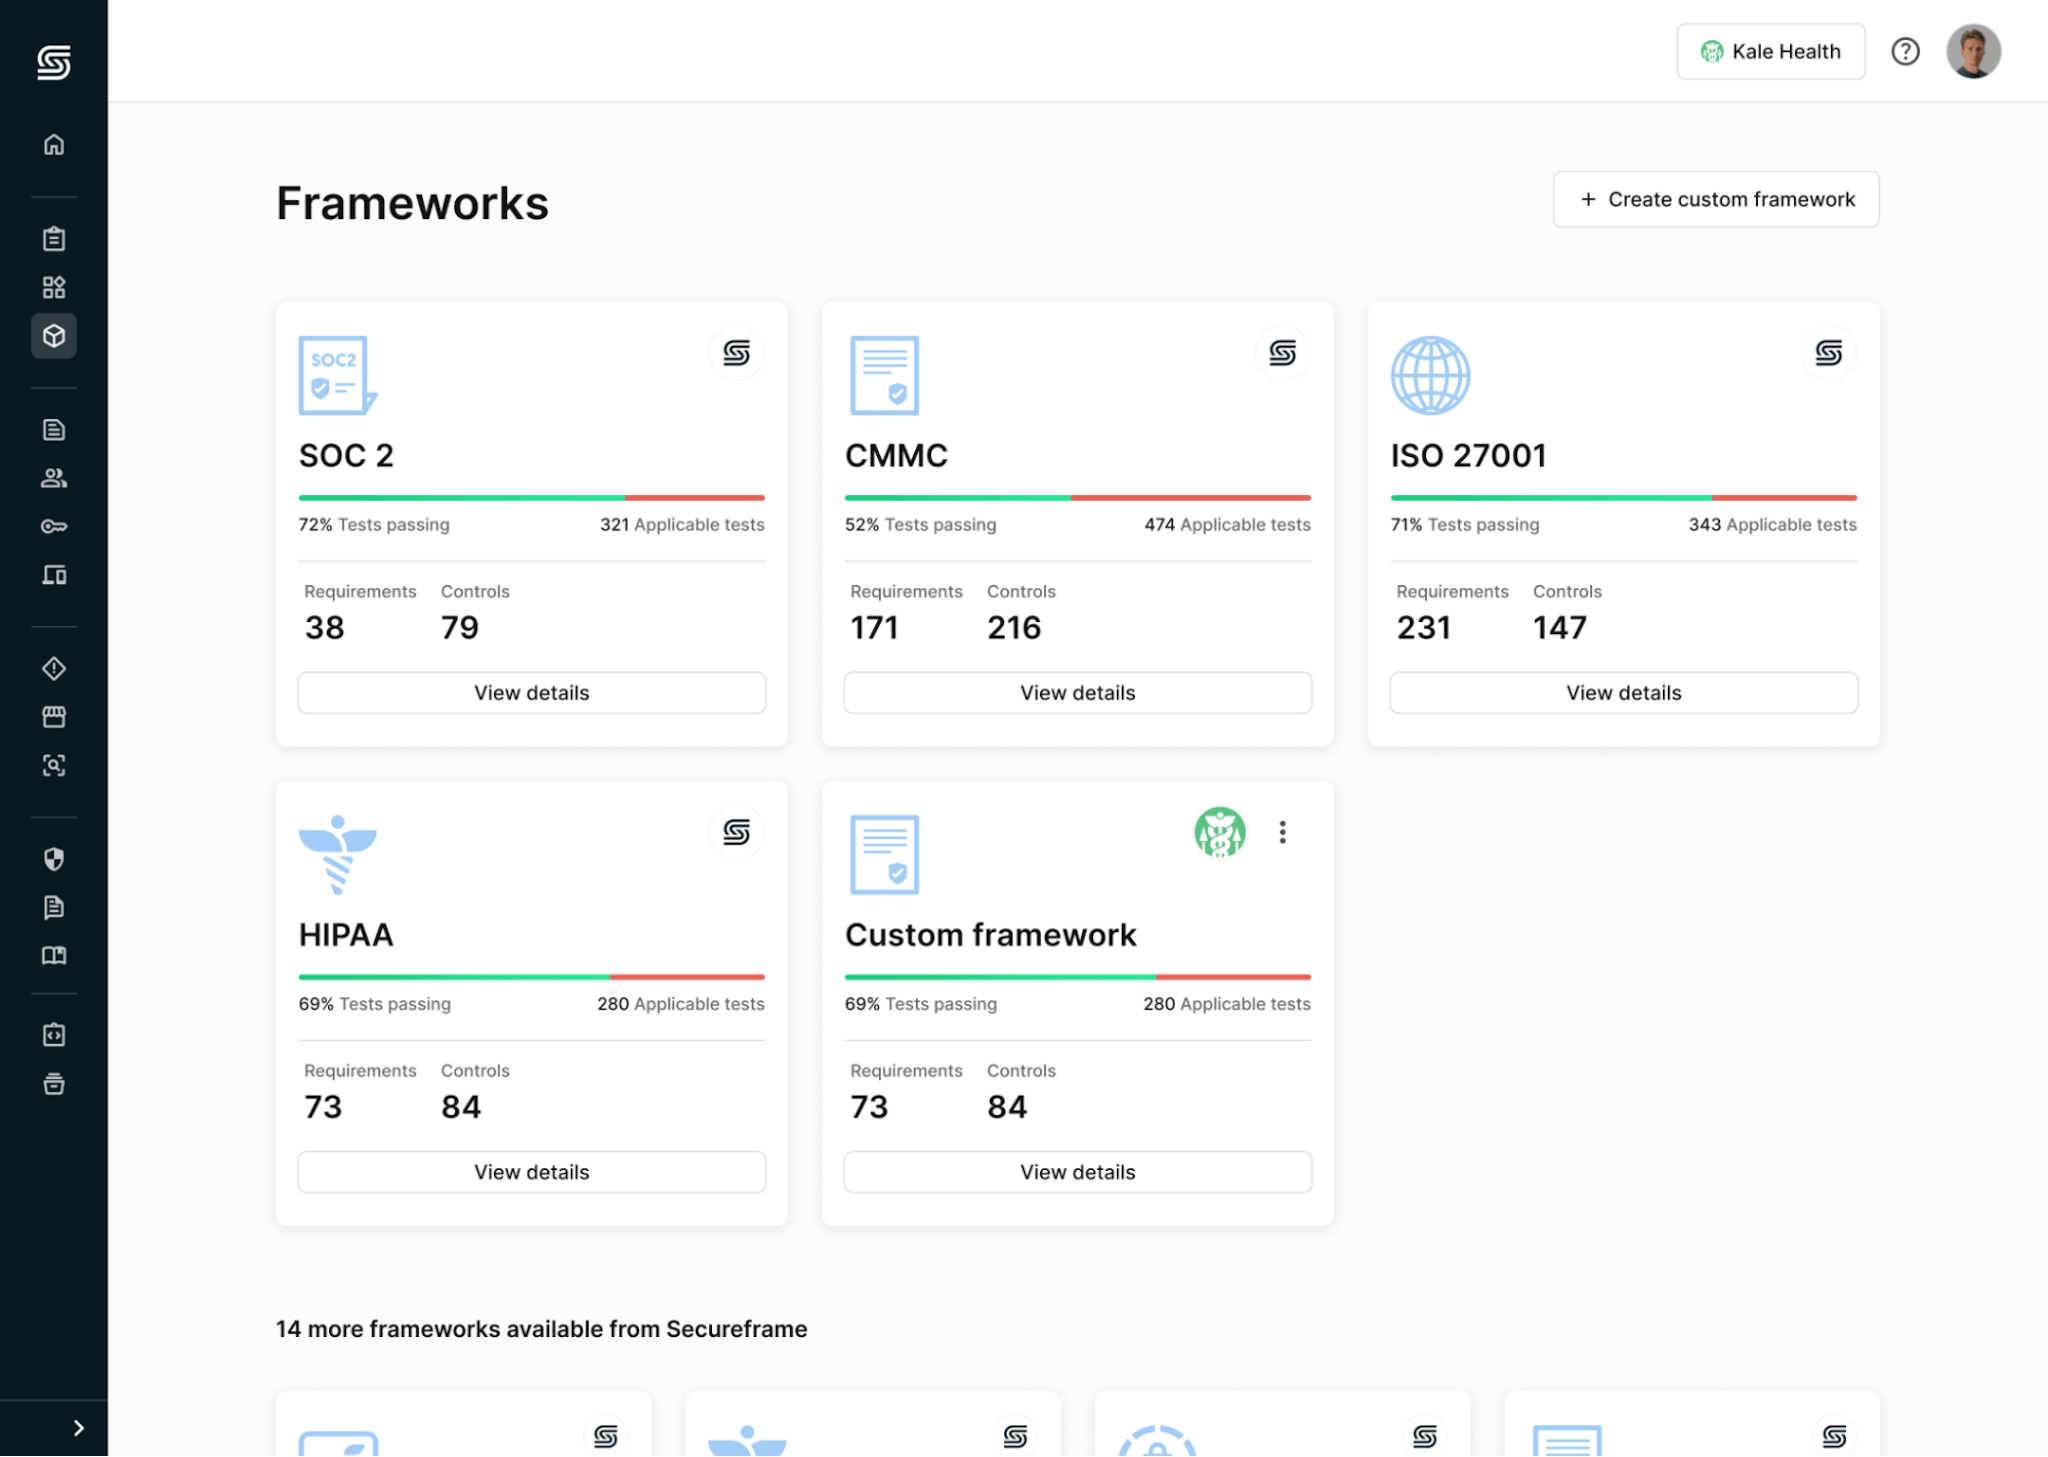The image size is (2048, 1457).
Task: Select the storefront vendors icon in the sidebar
Action: pos(54,716)
